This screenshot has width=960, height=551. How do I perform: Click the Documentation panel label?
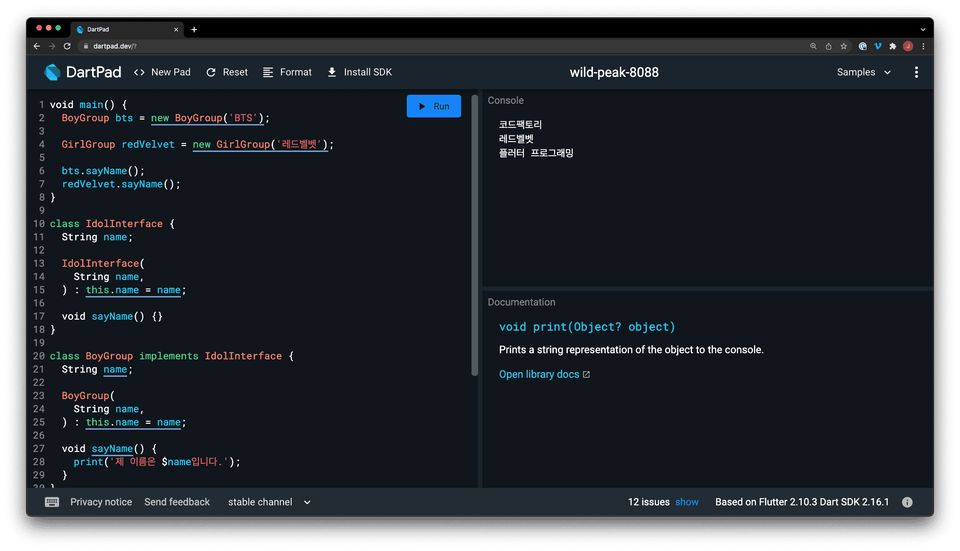(x=522, y=302)
